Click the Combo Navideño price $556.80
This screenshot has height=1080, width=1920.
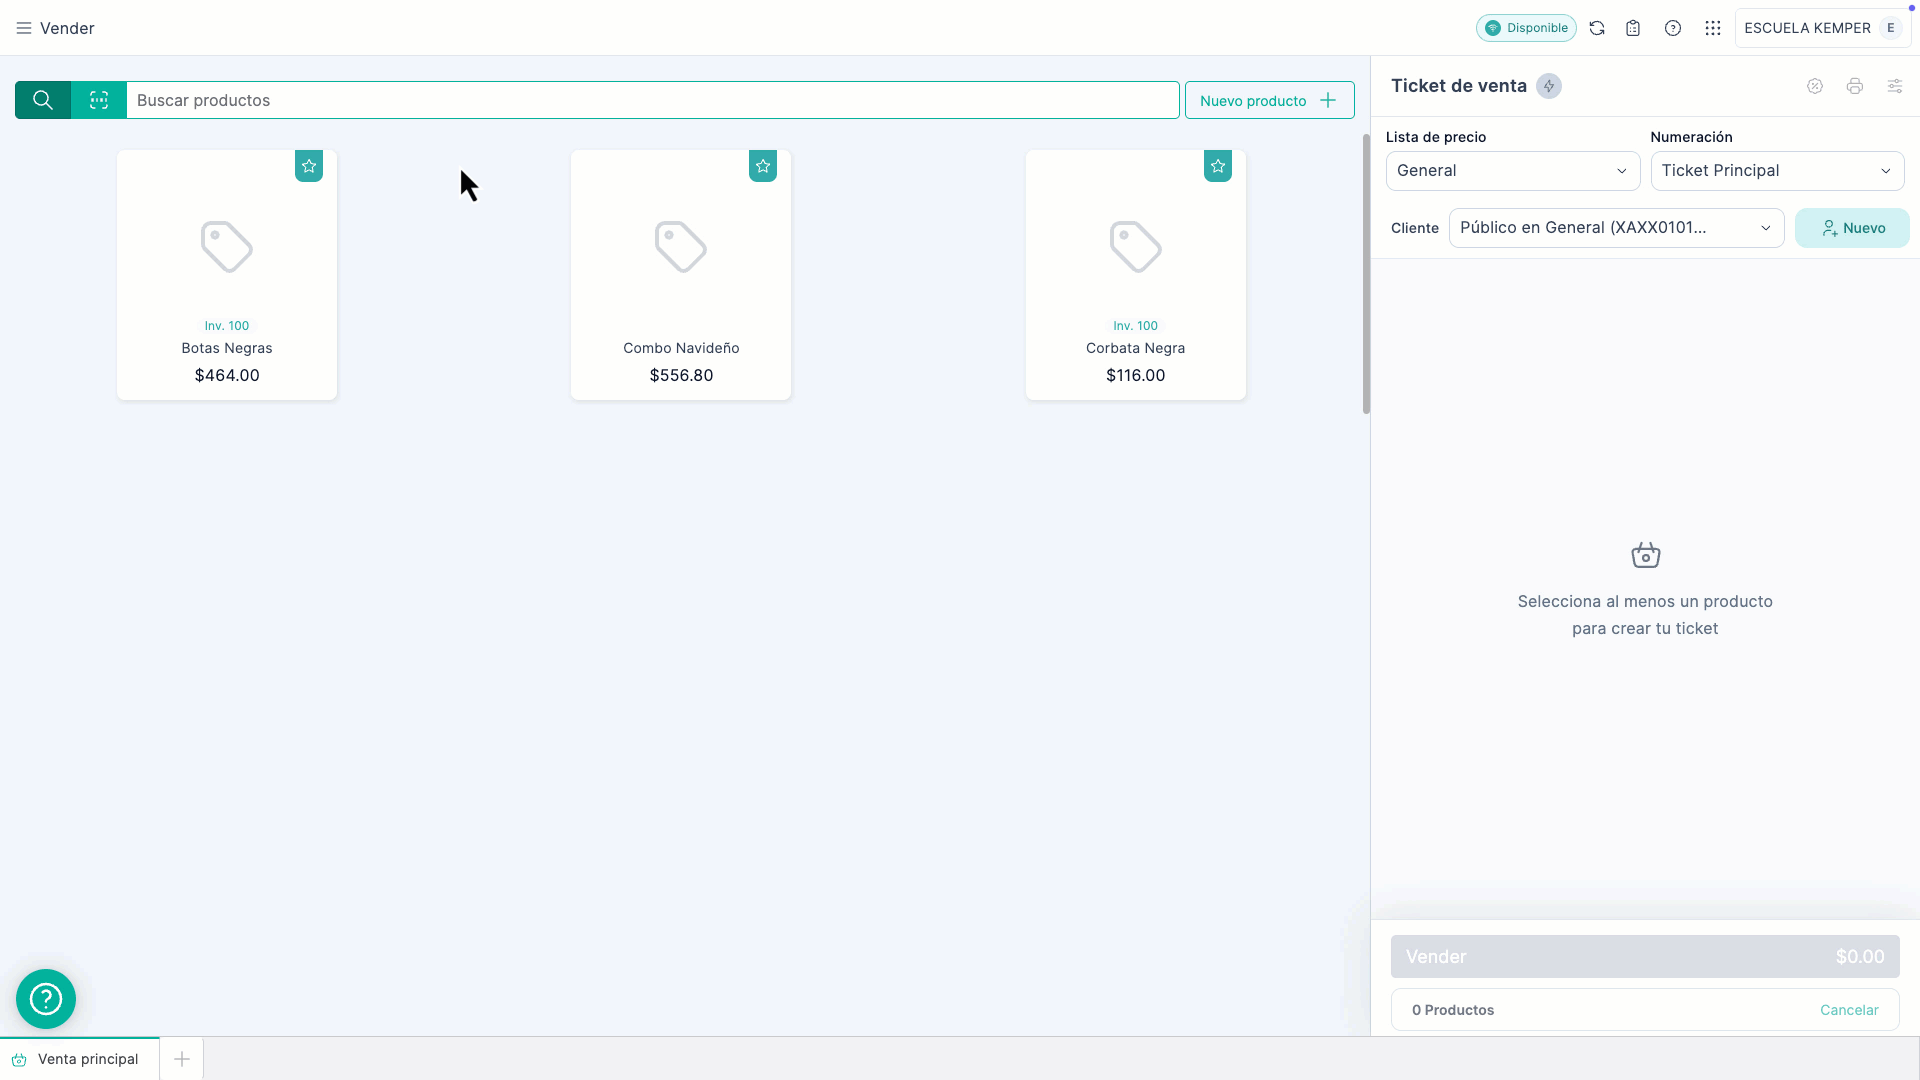coord(681,376)
